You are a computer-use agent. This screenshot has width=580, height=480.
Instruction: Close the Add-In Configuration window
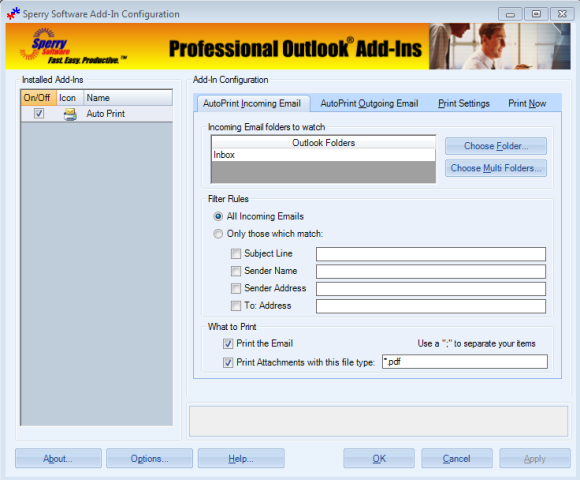562,14
